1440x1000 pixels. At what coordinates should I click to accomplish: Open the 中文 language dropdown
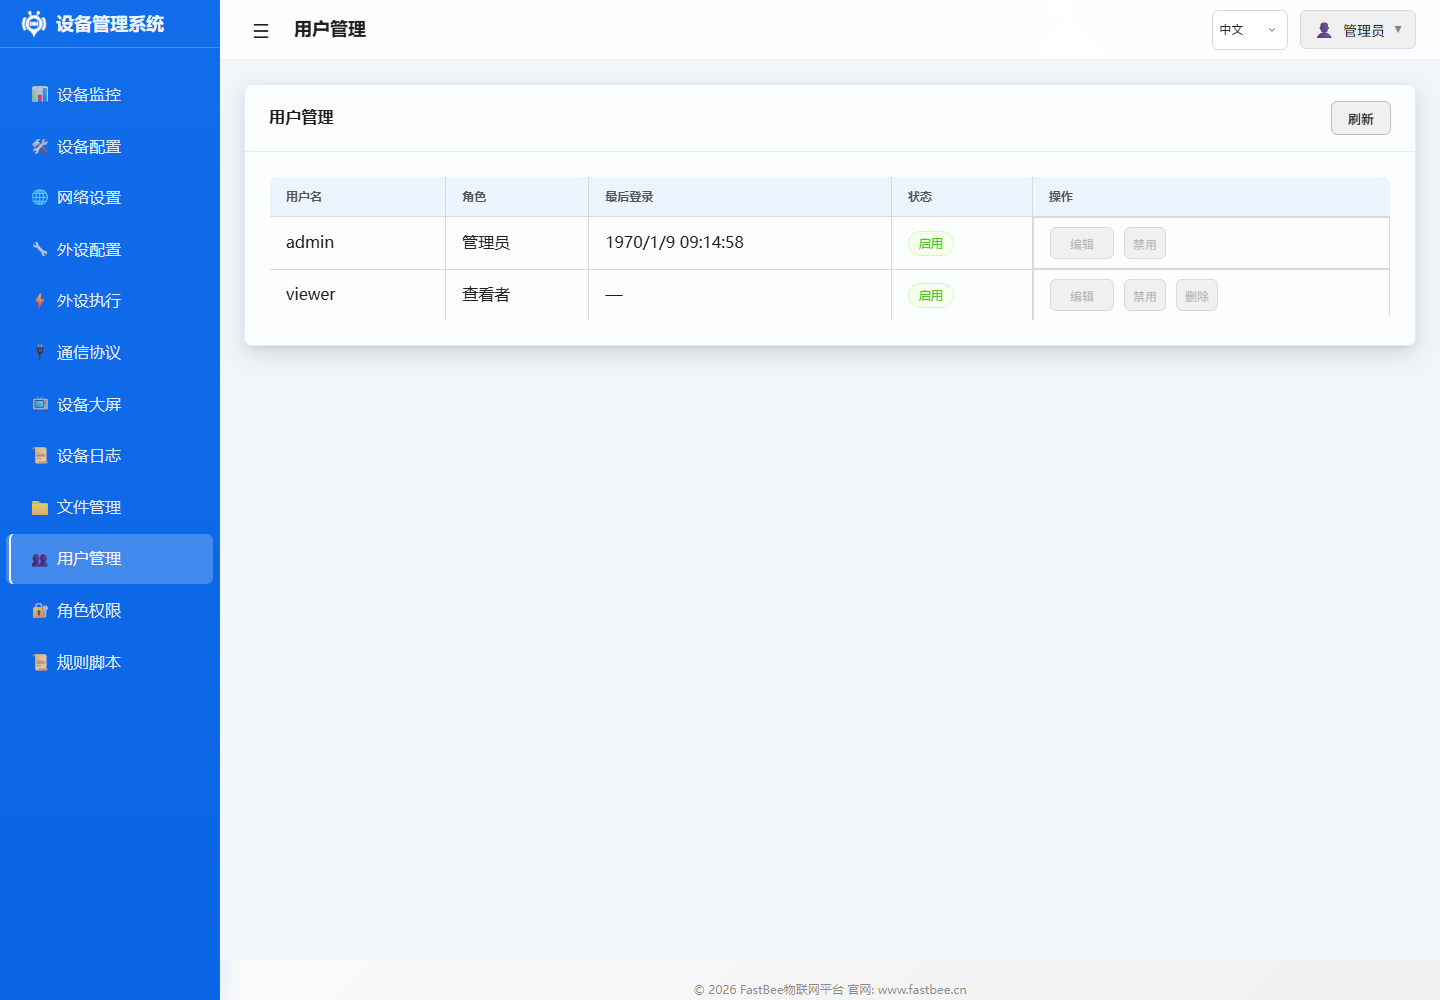coord(1249,30)
